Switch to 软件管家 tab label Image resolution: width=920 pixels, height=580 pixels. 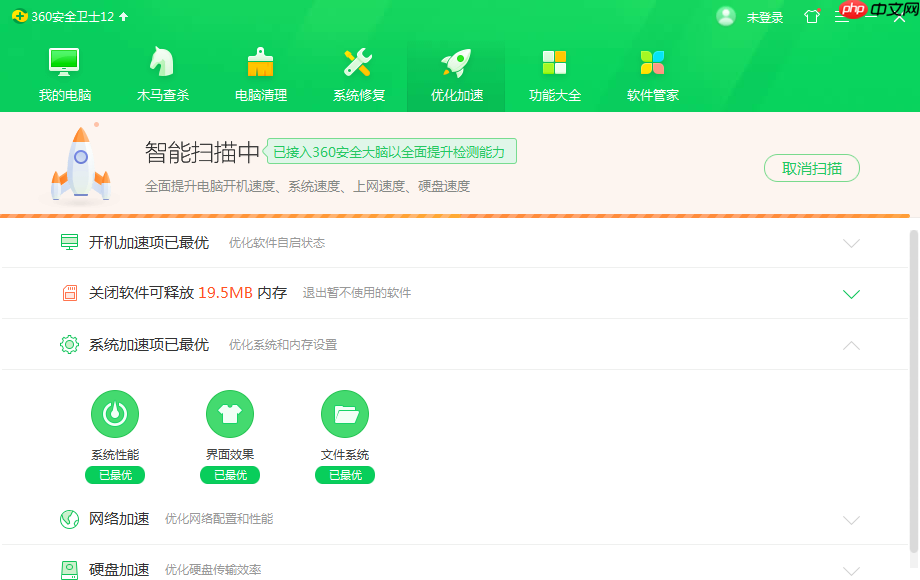(652, 95)
